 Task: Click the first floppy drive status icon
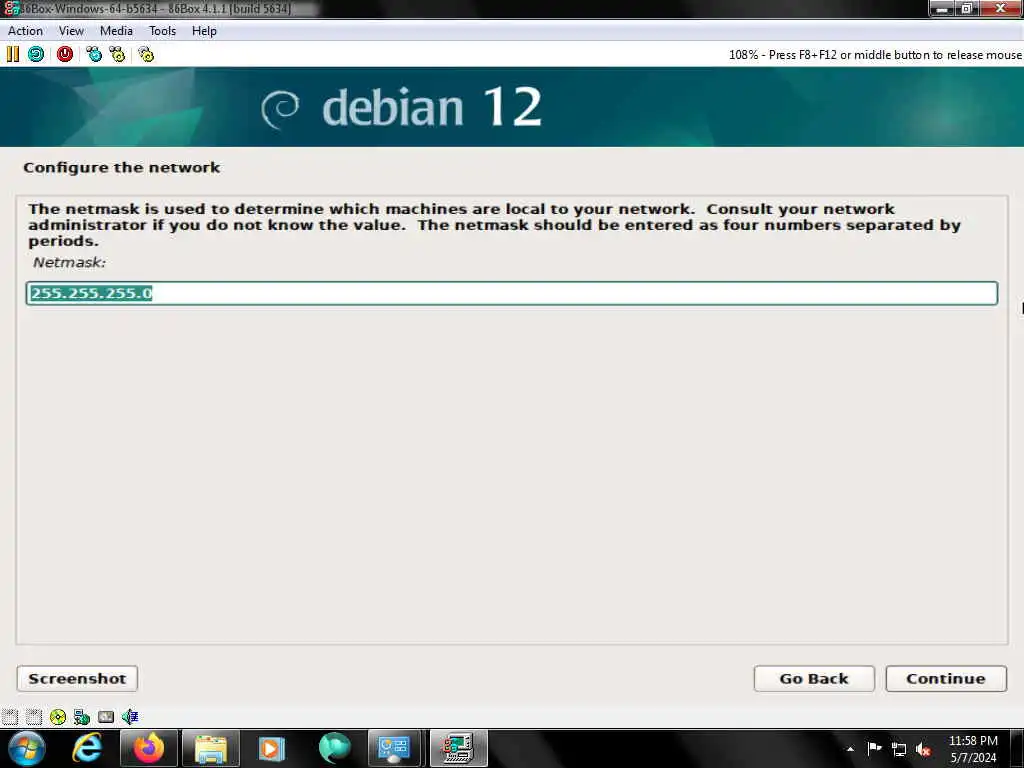click(x=10, y=717)
